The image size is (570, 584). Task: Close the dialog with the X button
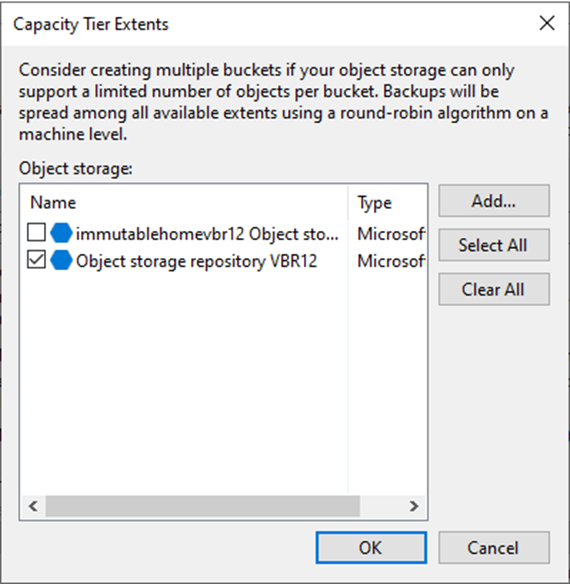point(547,23)
